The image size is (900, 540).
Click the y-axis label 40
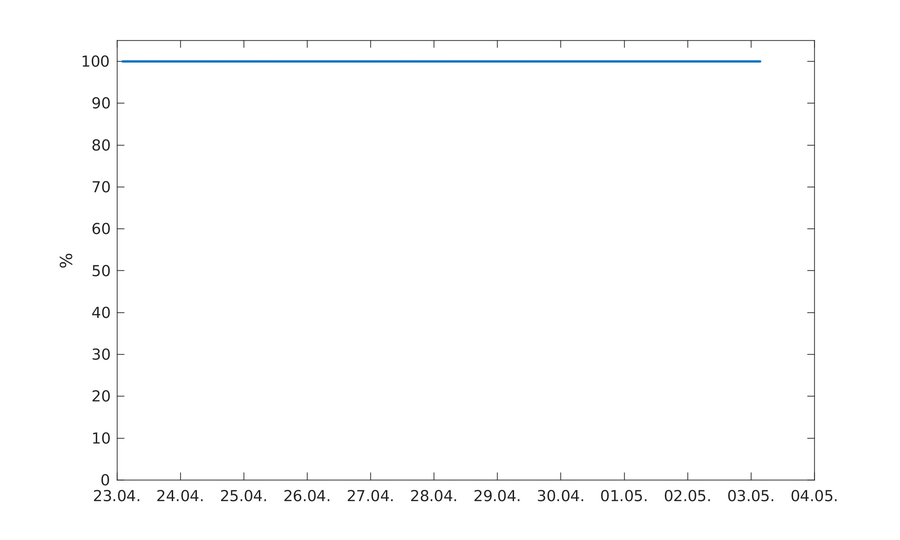pos(100,313)
